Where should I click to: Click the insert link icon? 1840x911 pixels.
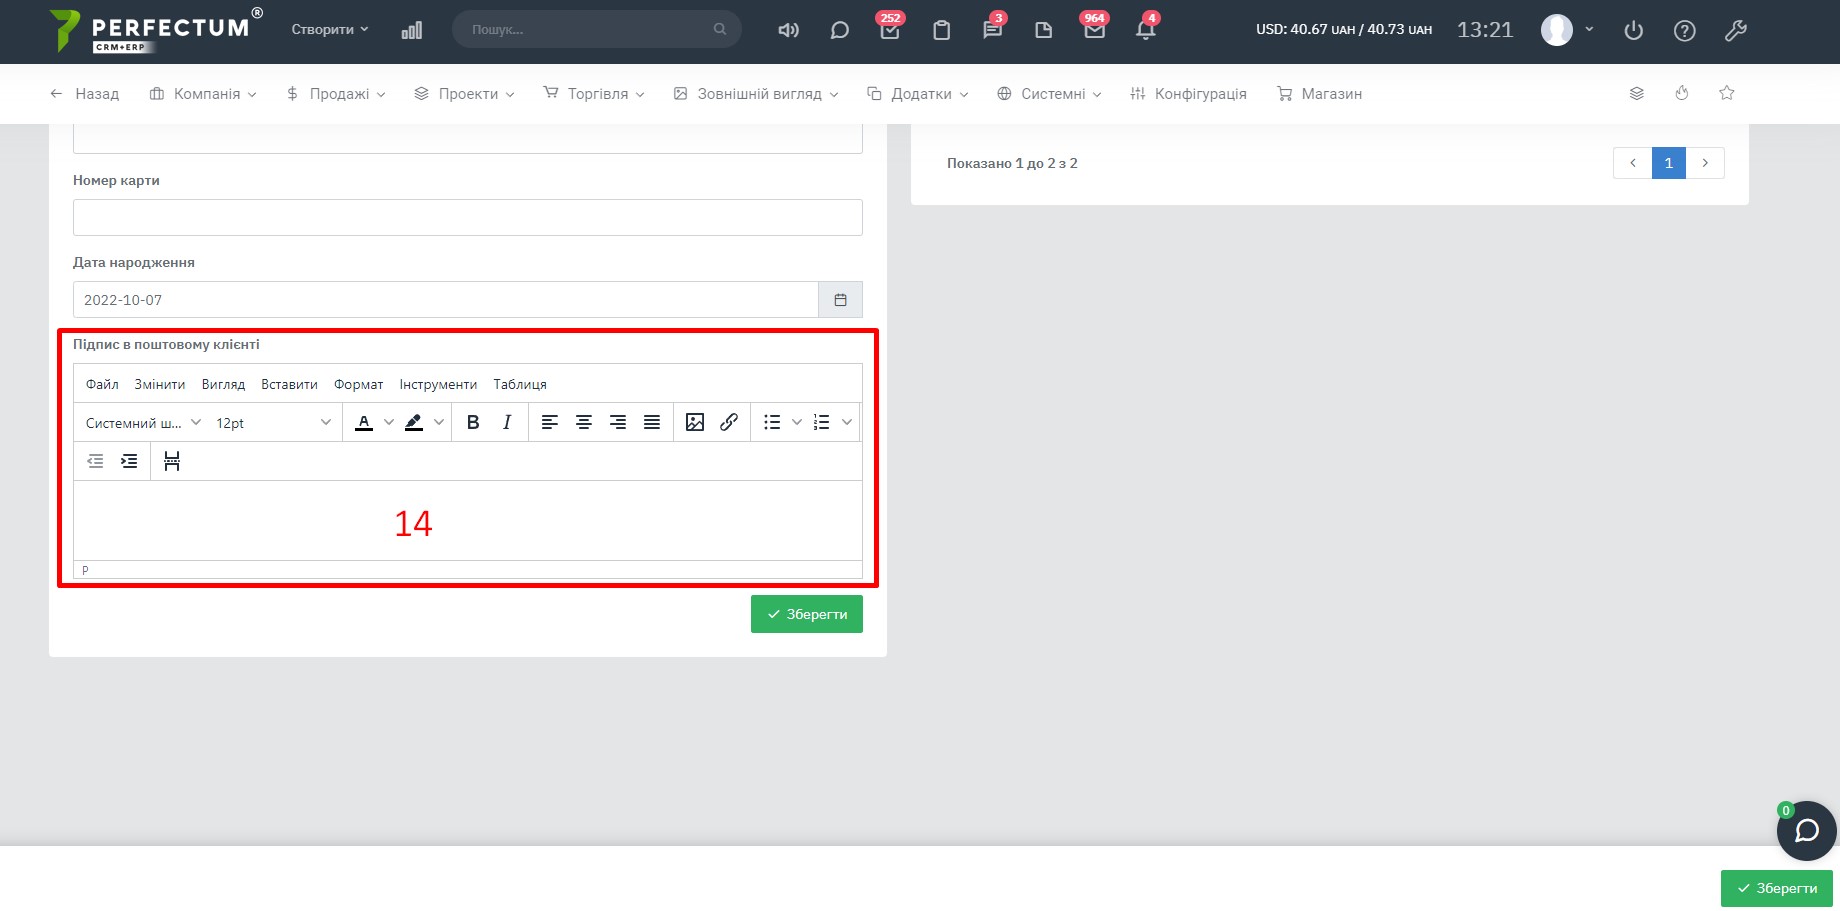point(729,422)
